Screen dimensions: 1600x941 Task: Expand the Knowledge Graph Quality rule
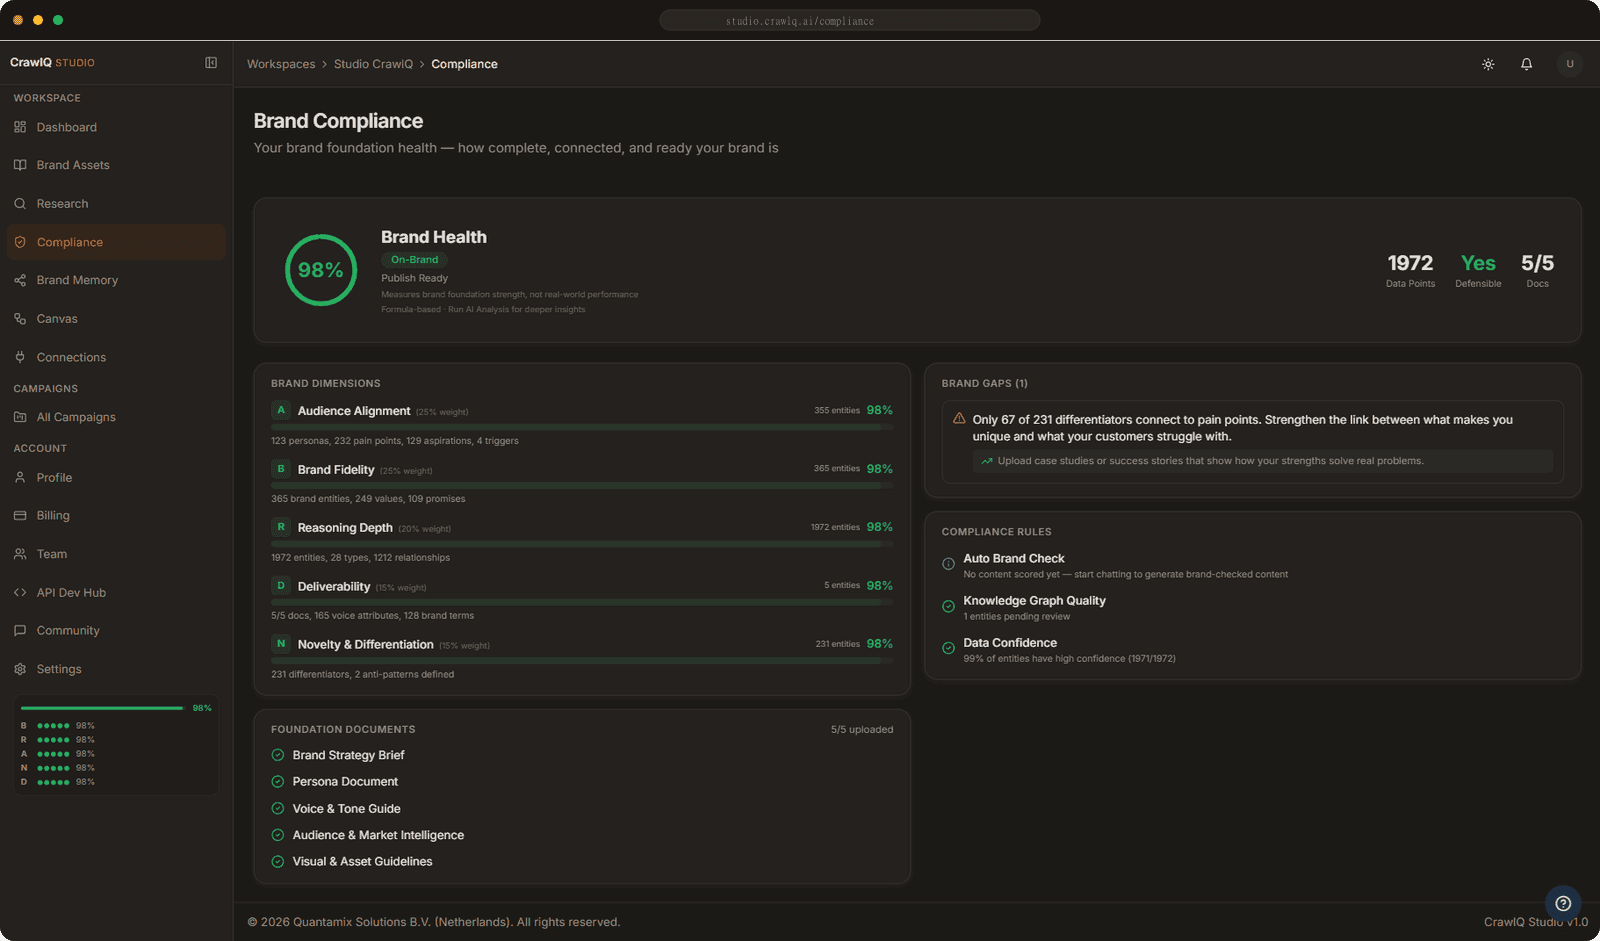1034,600
